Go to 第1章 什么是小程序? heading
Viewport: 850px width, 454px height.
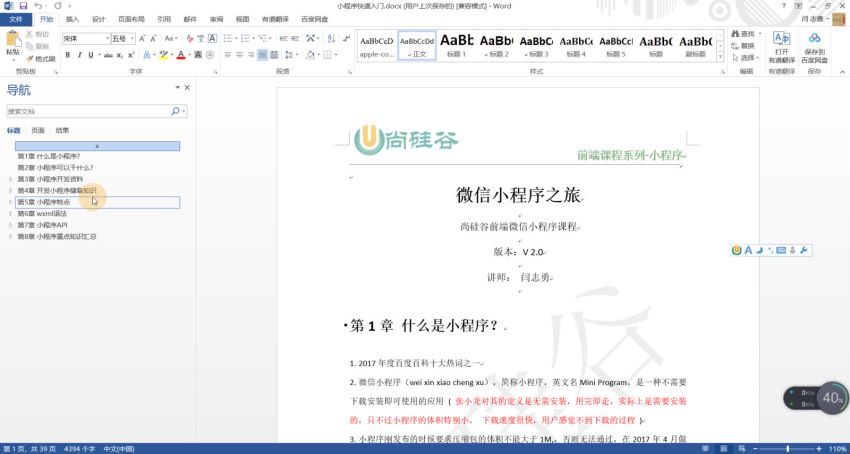[x=49, y=156]
